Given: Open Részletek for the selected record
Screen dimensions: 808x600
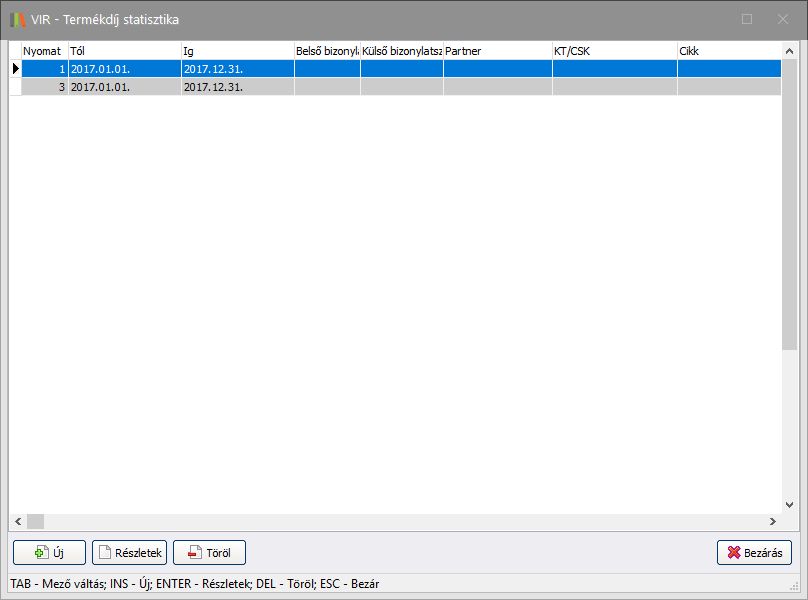Looking at the screenshot, I should (x=129, y=552).
